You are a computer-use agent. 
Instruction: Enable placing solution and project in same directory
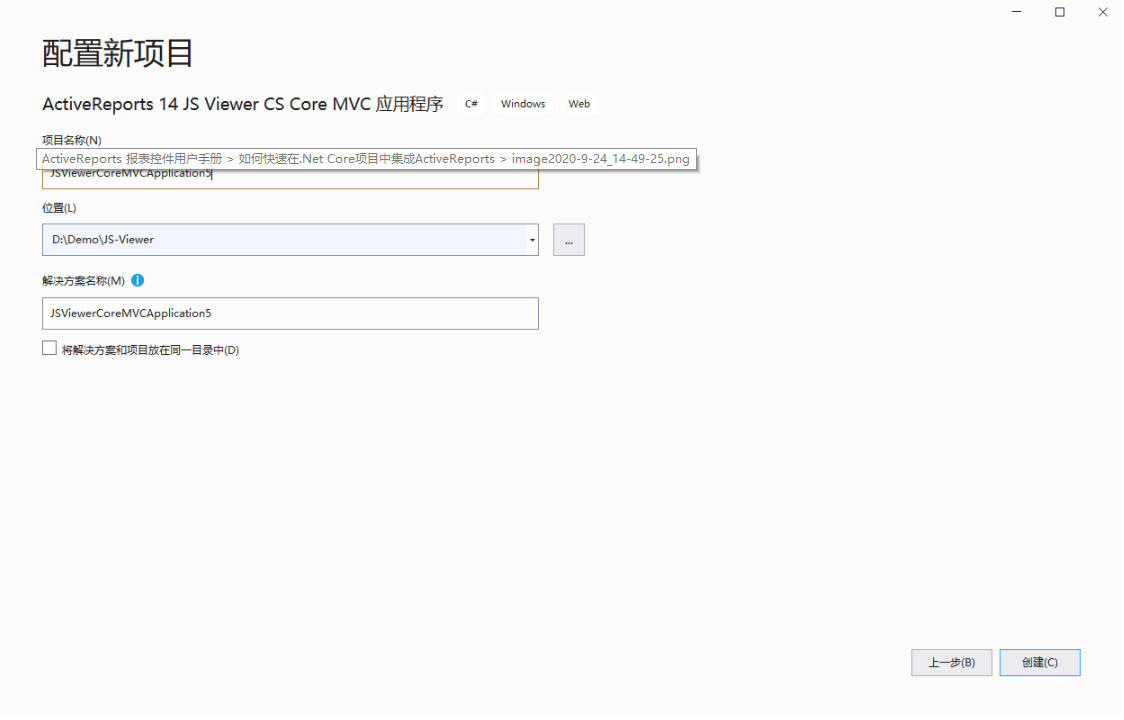(x=49, y=349)
